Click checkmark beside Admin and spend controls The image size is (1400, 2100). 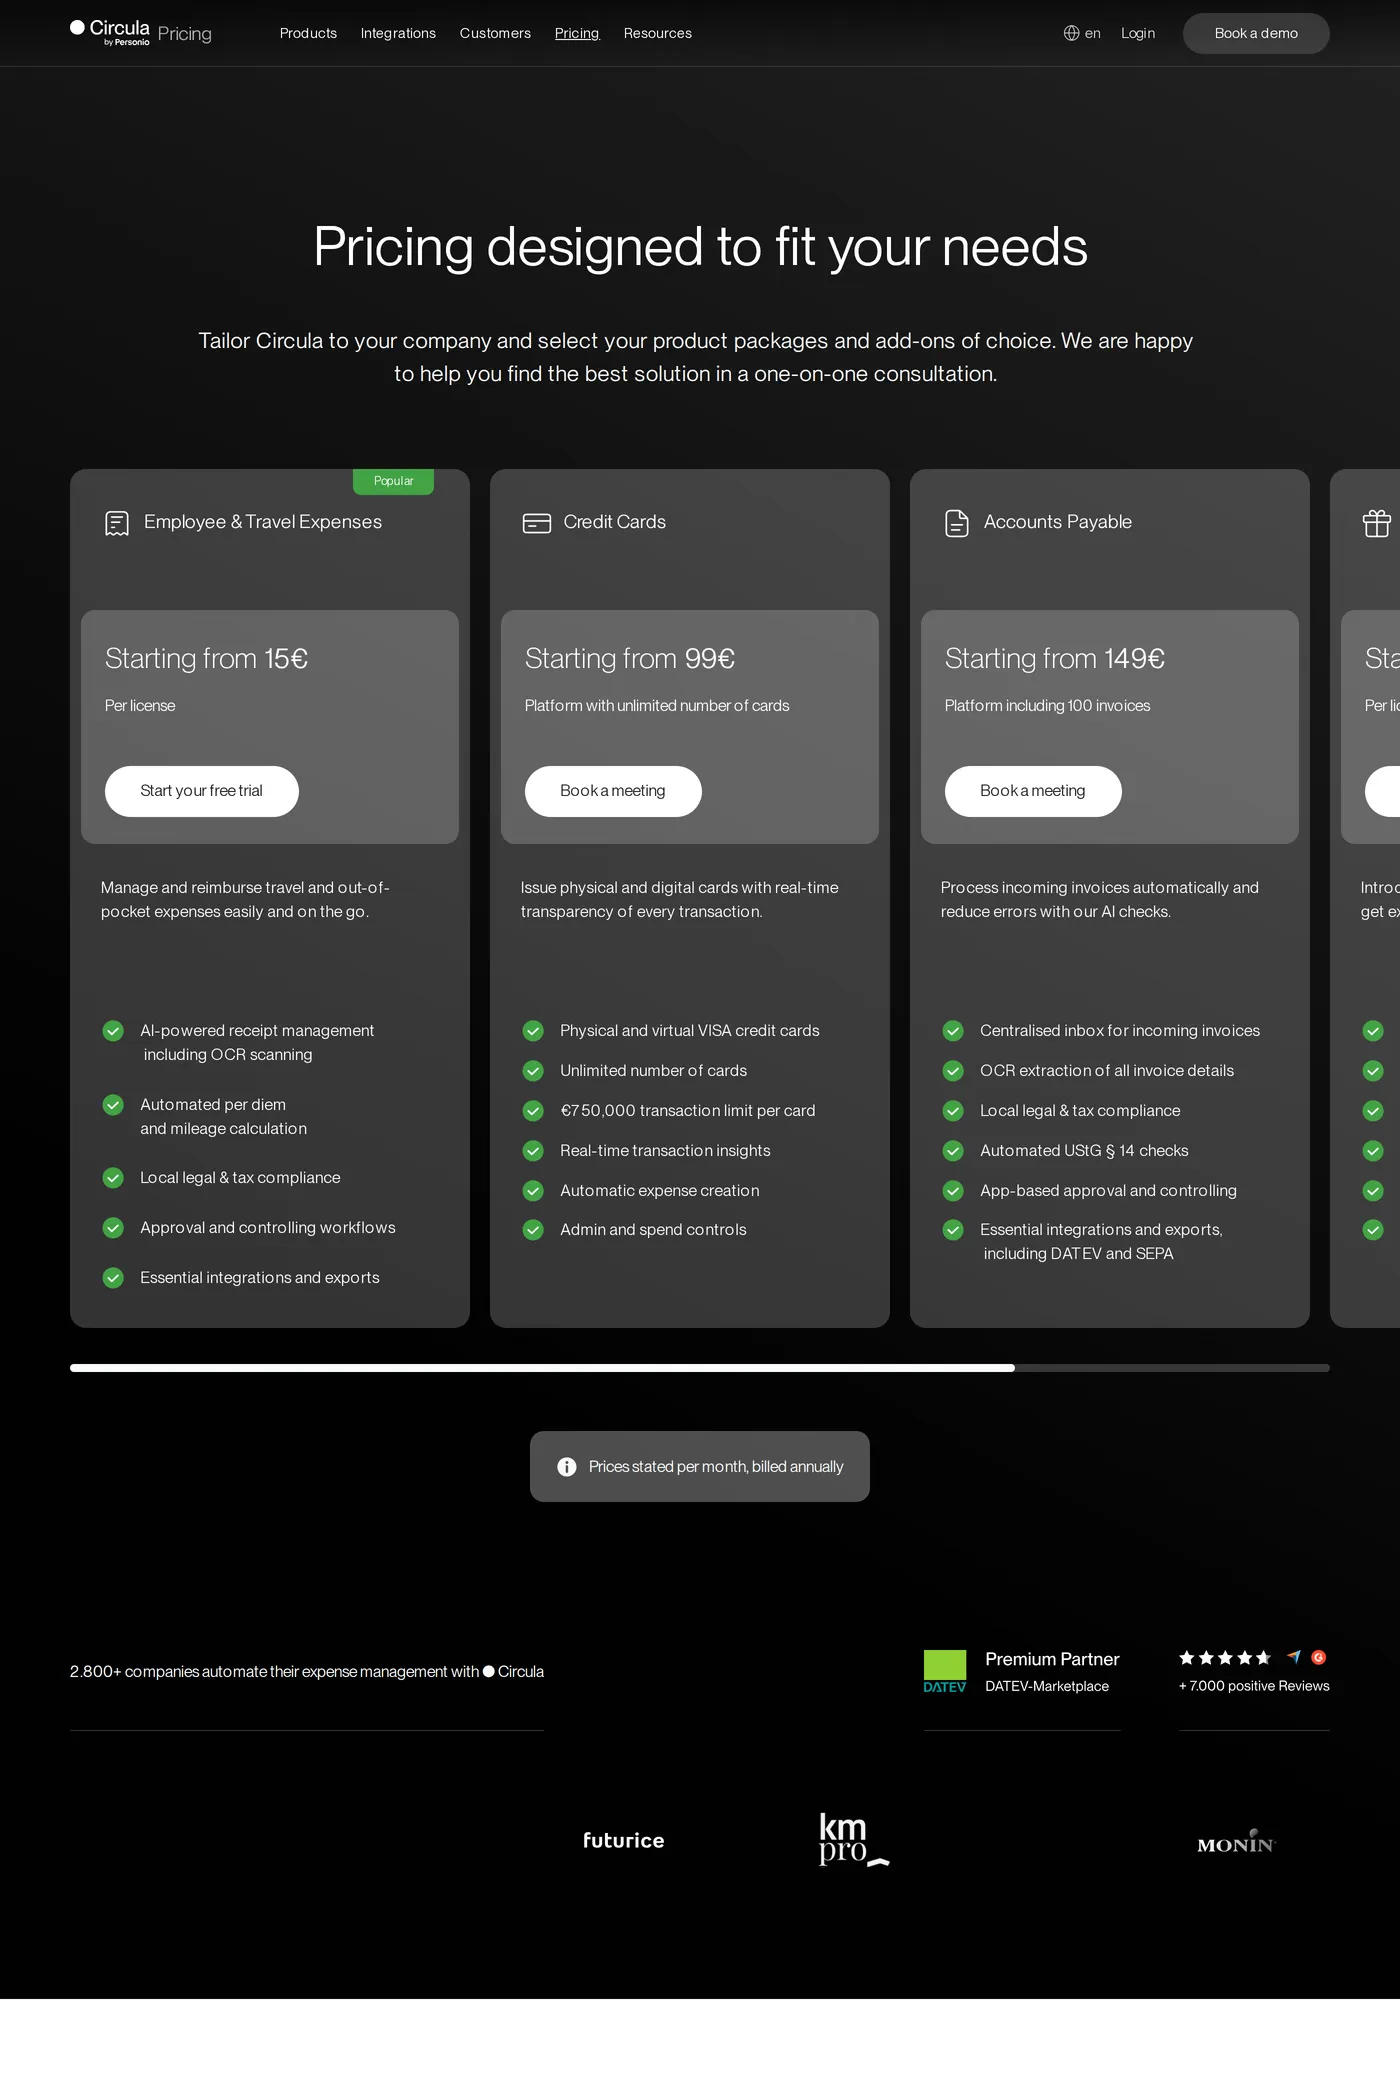coord(533,1230)
